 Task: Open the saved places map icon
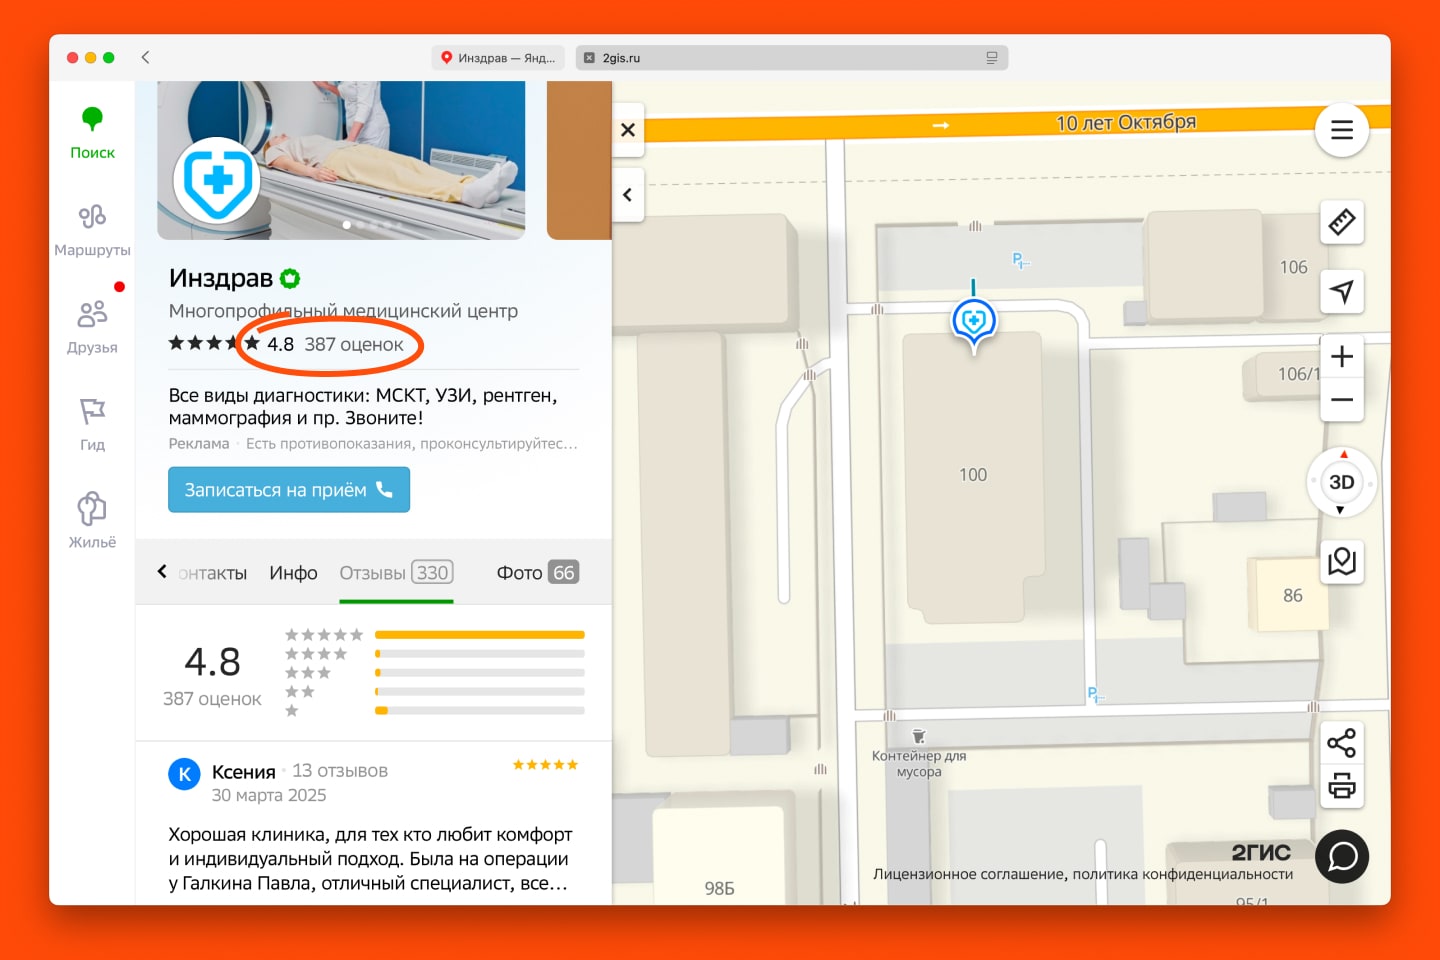pyautogui.click(x=1342, y=561)
